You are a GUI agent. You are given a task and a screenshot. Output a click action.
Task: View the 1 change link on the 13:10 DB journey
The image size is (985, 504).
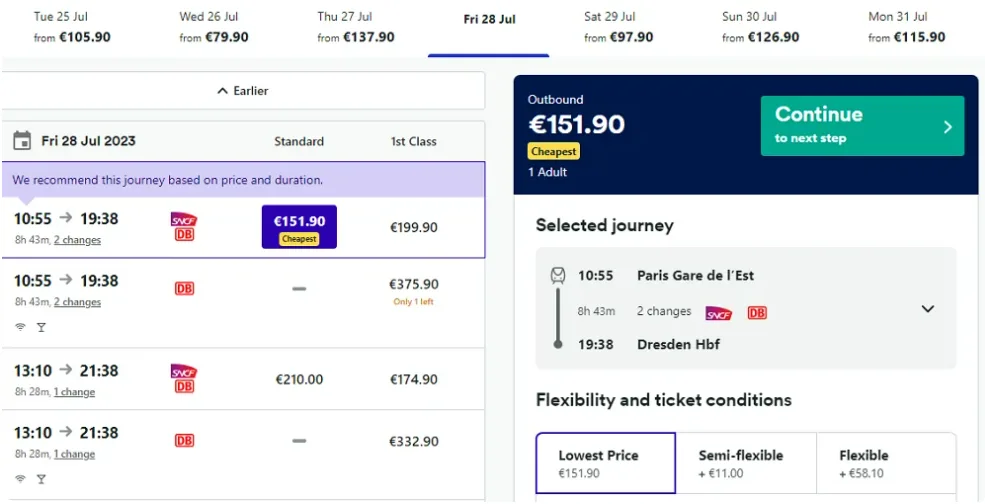point(74,454)
